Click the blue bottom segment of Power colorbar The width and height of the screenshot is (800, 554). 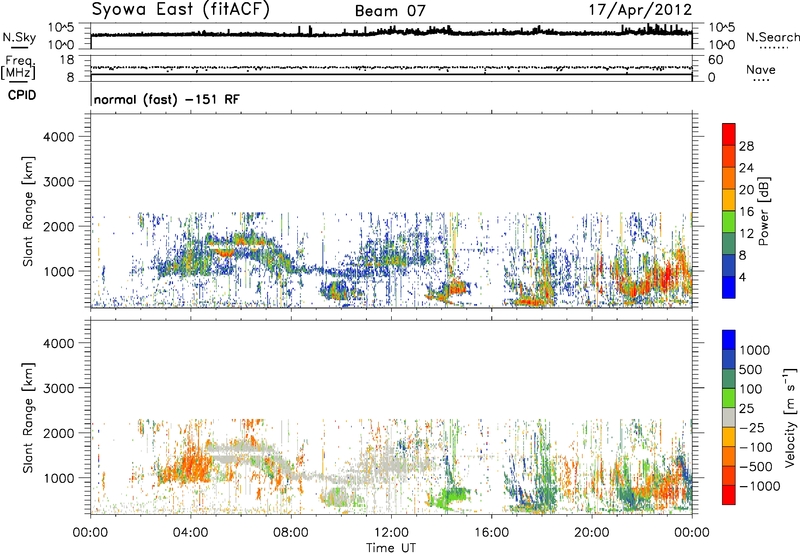coord(729,287)
